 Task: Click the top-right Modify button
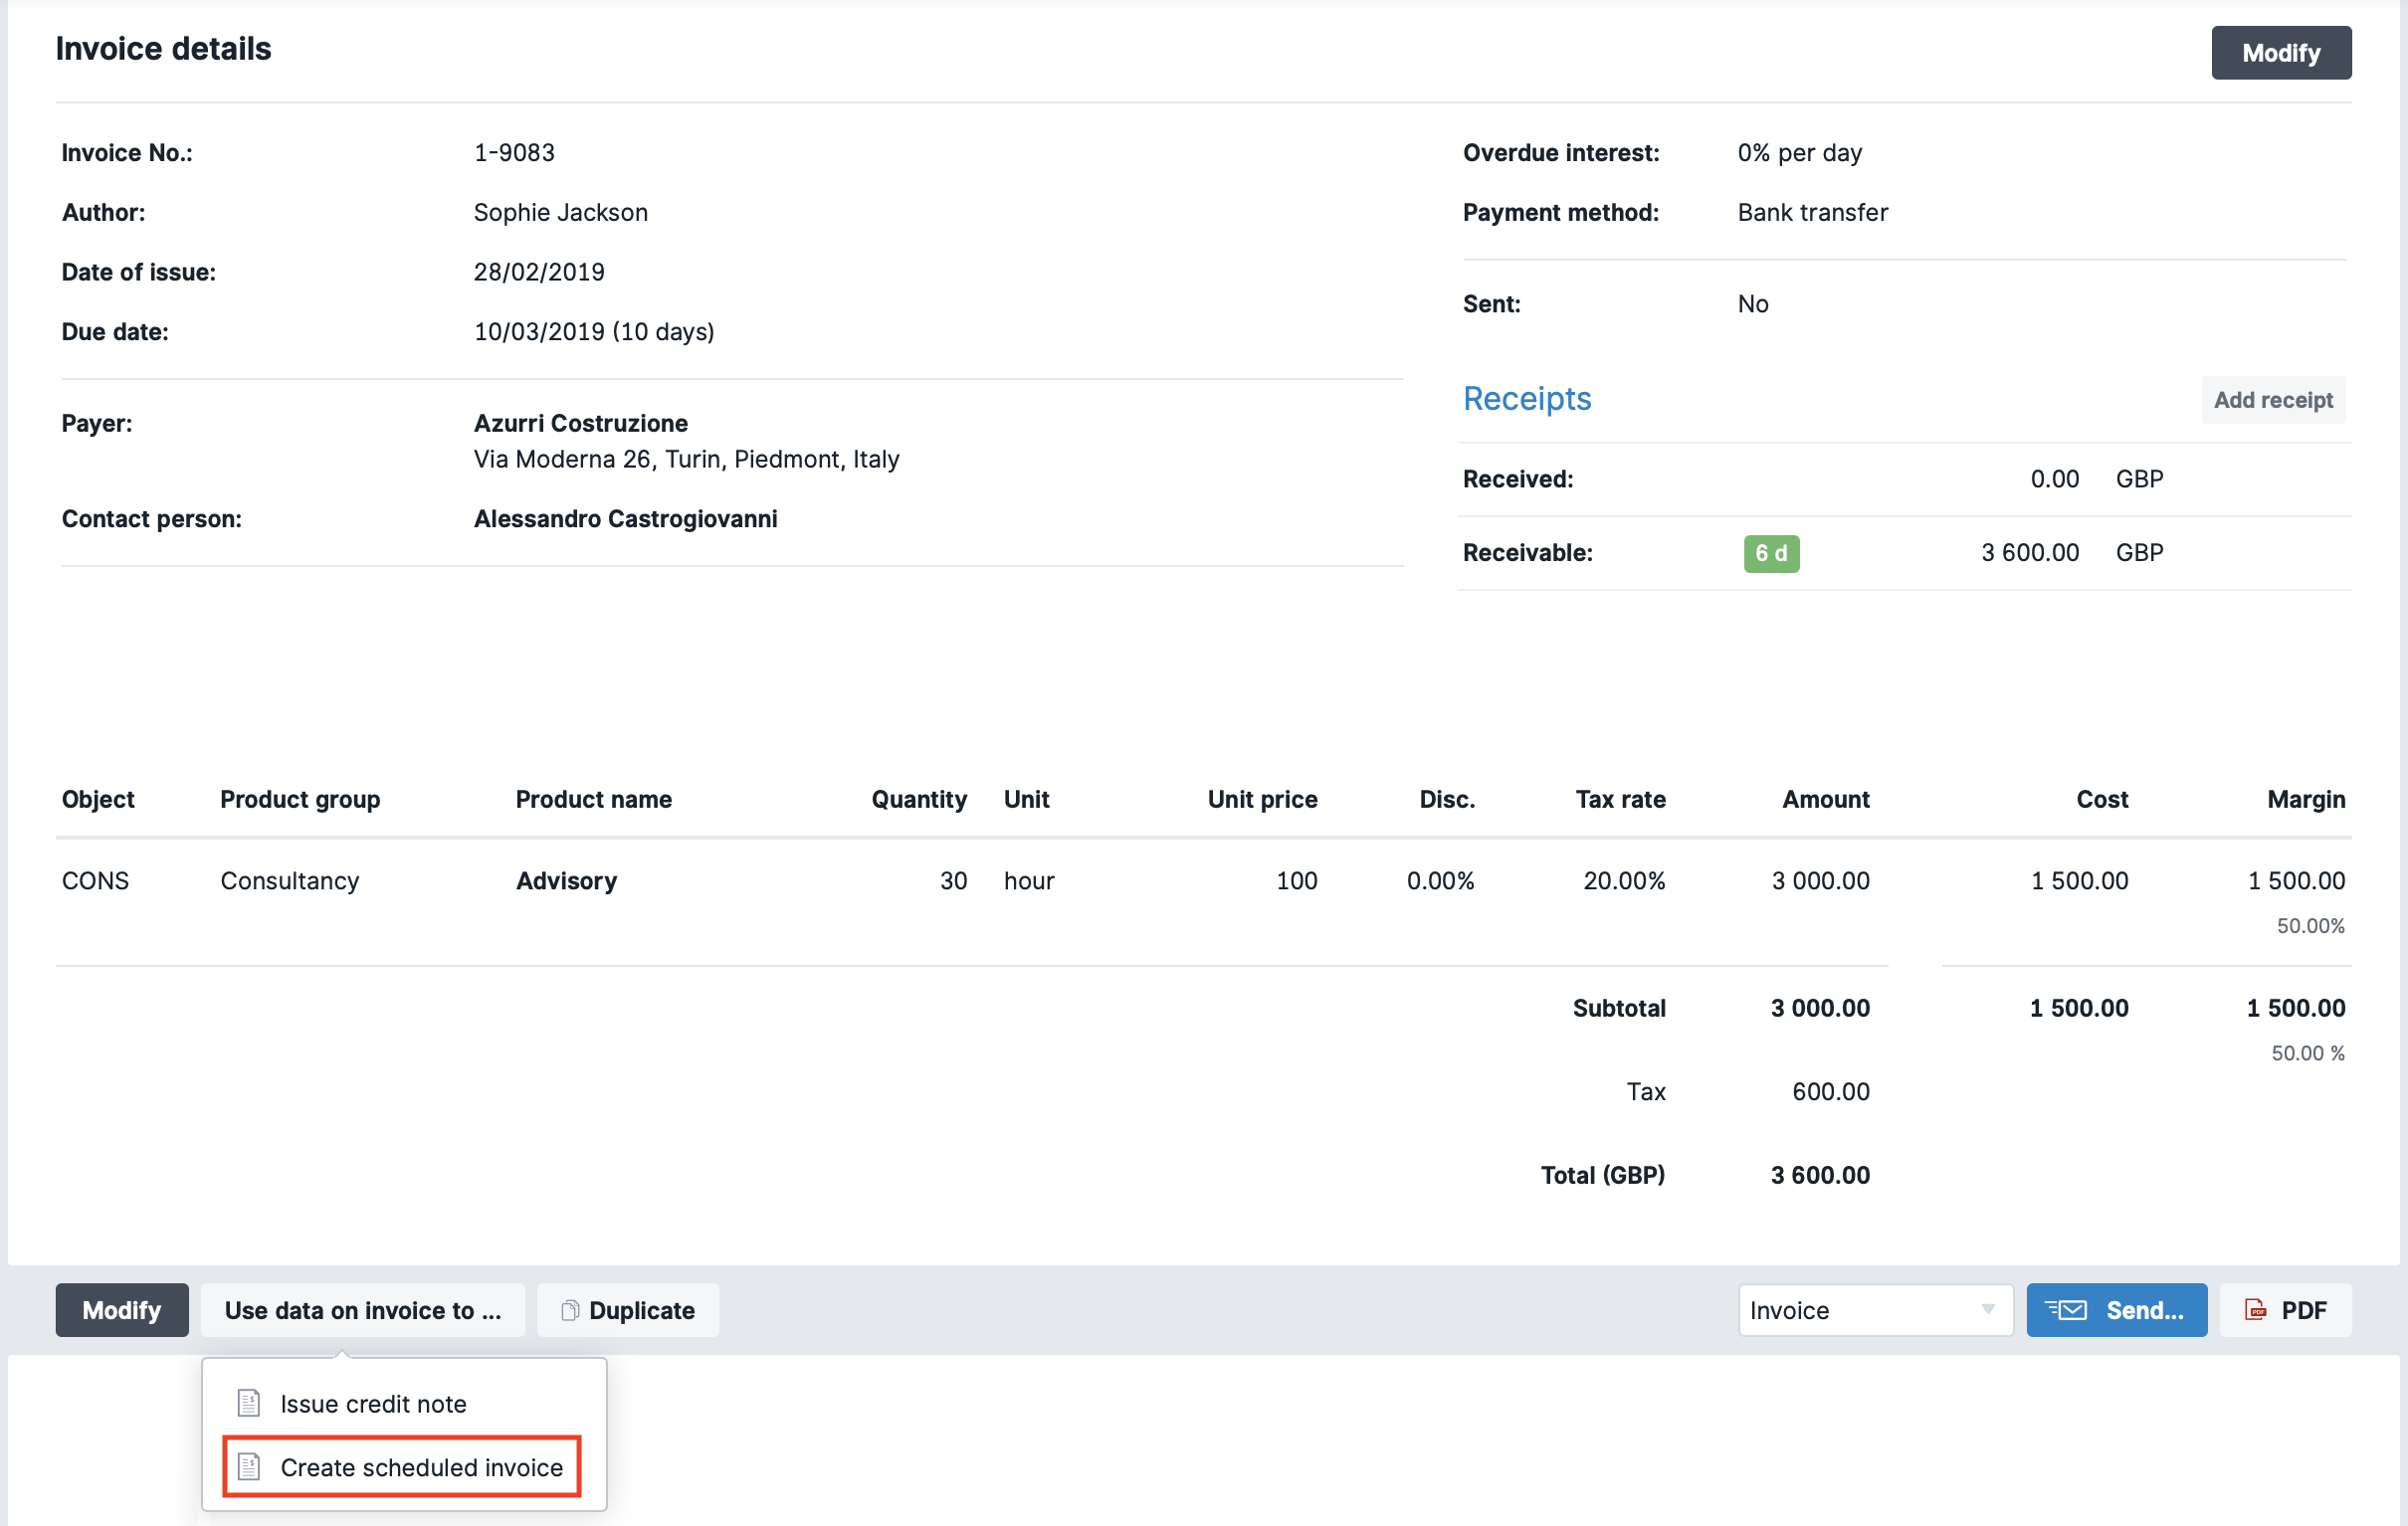coord(2281,53)
